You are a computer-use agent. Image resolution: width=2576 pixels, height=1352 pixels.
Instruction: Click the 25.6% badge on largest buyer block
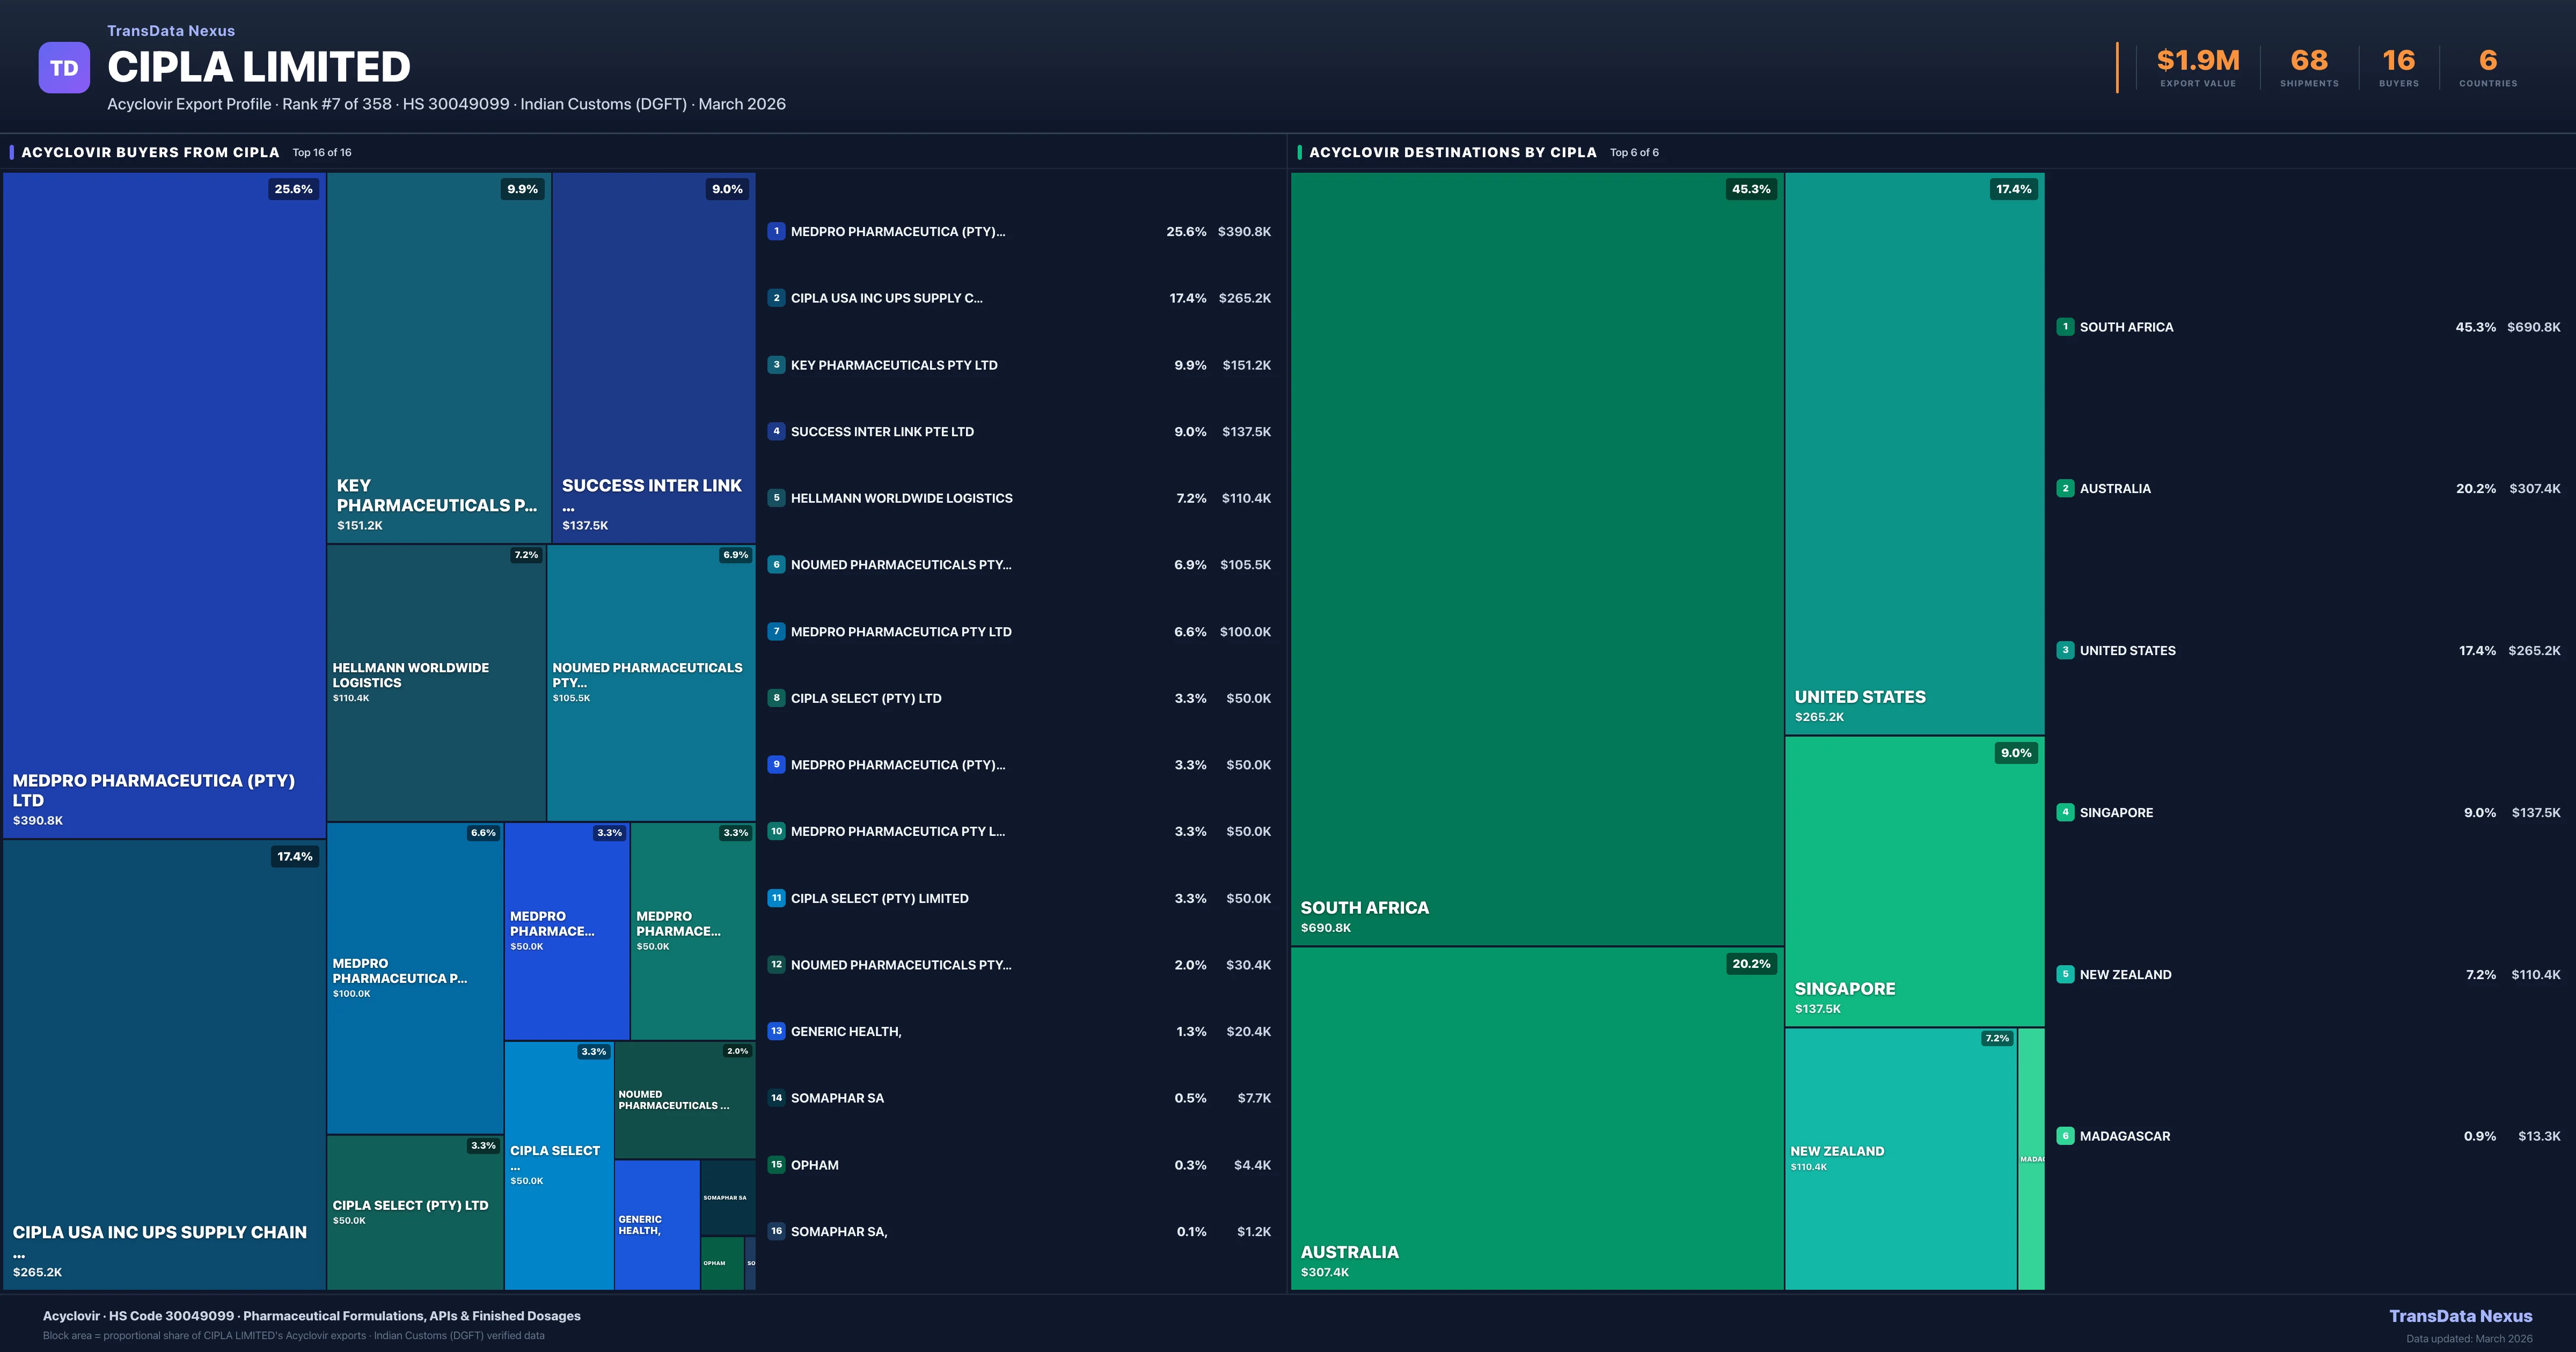click(293, 188)
